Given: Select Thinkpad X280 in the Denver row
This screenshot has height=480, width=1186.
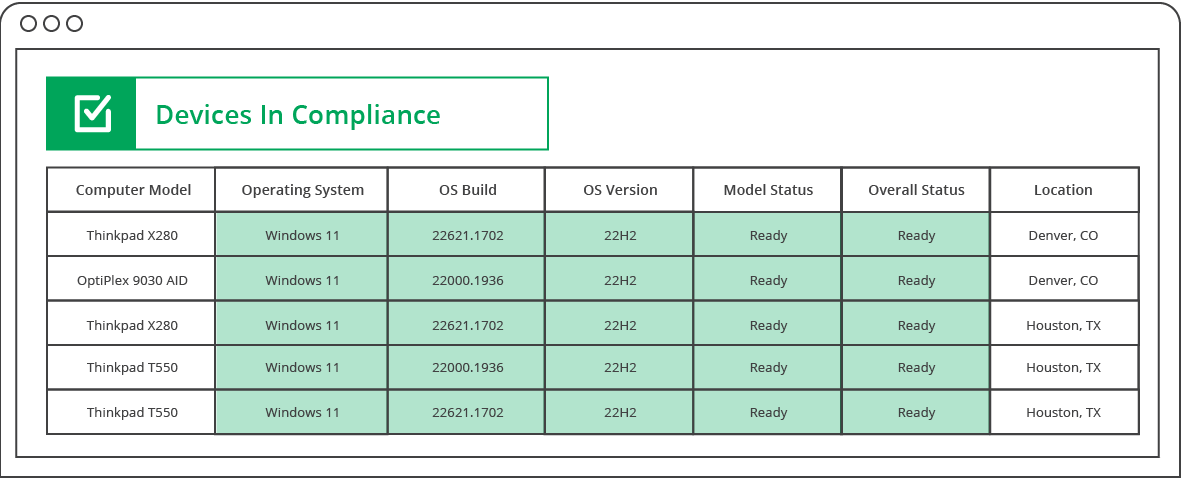Looking at the screenshot, I should pos(132,235).
